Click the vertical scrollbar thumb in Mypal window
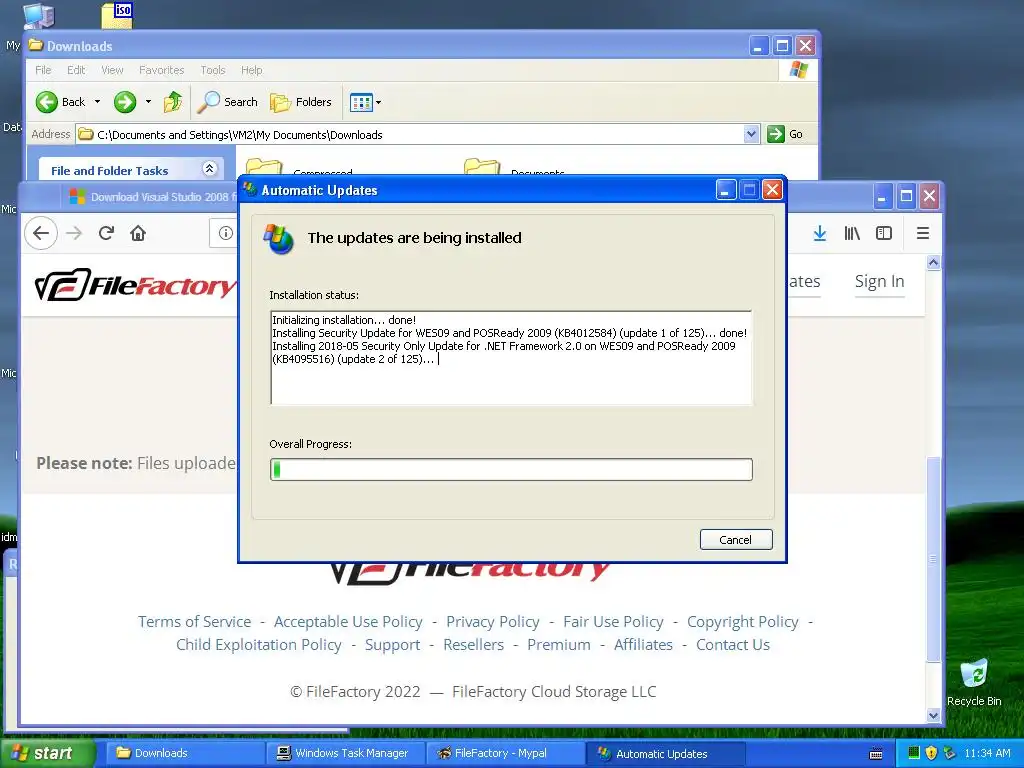1024x768 pixels. click(x=933, y=558)
